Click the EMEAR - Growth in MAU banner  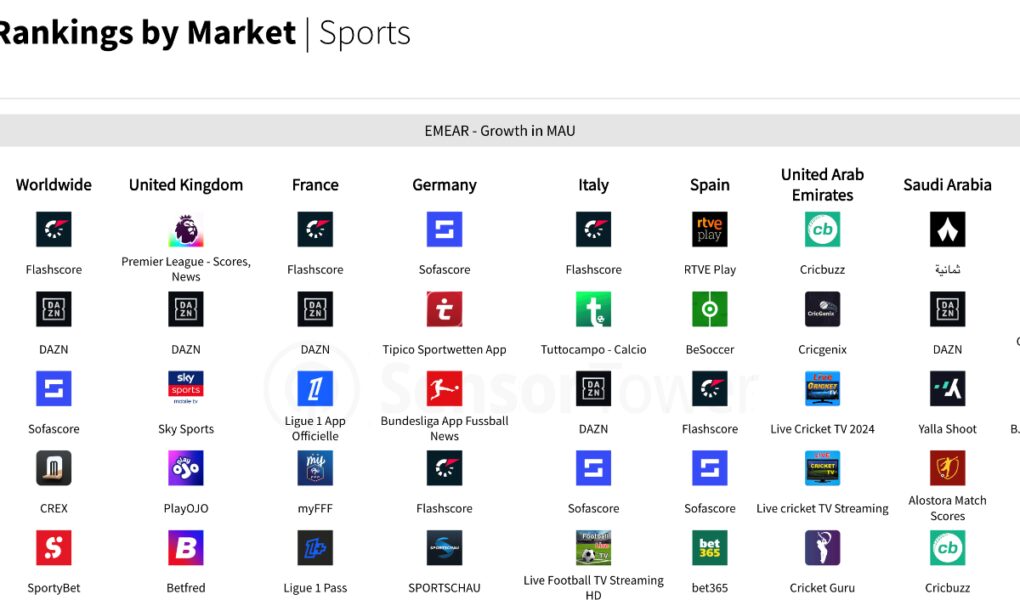500,131
